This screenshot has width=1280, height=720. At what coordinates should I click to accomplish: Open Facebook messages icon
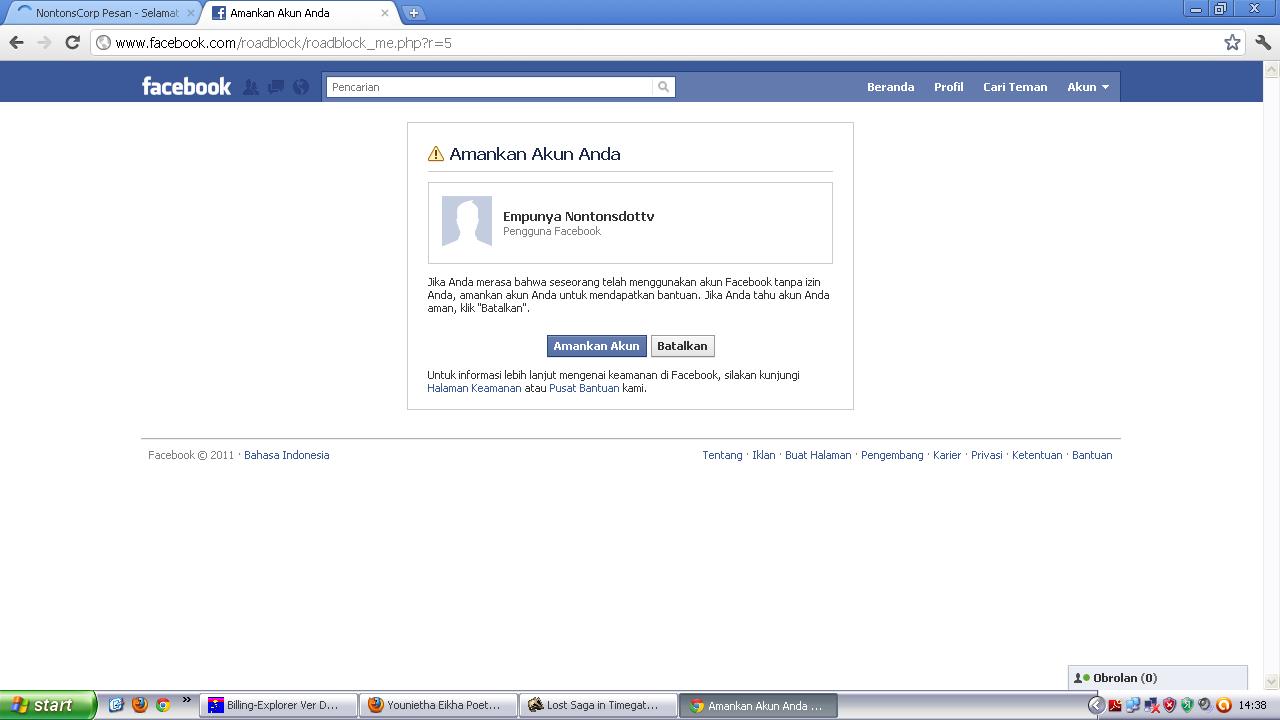(276, 87)
